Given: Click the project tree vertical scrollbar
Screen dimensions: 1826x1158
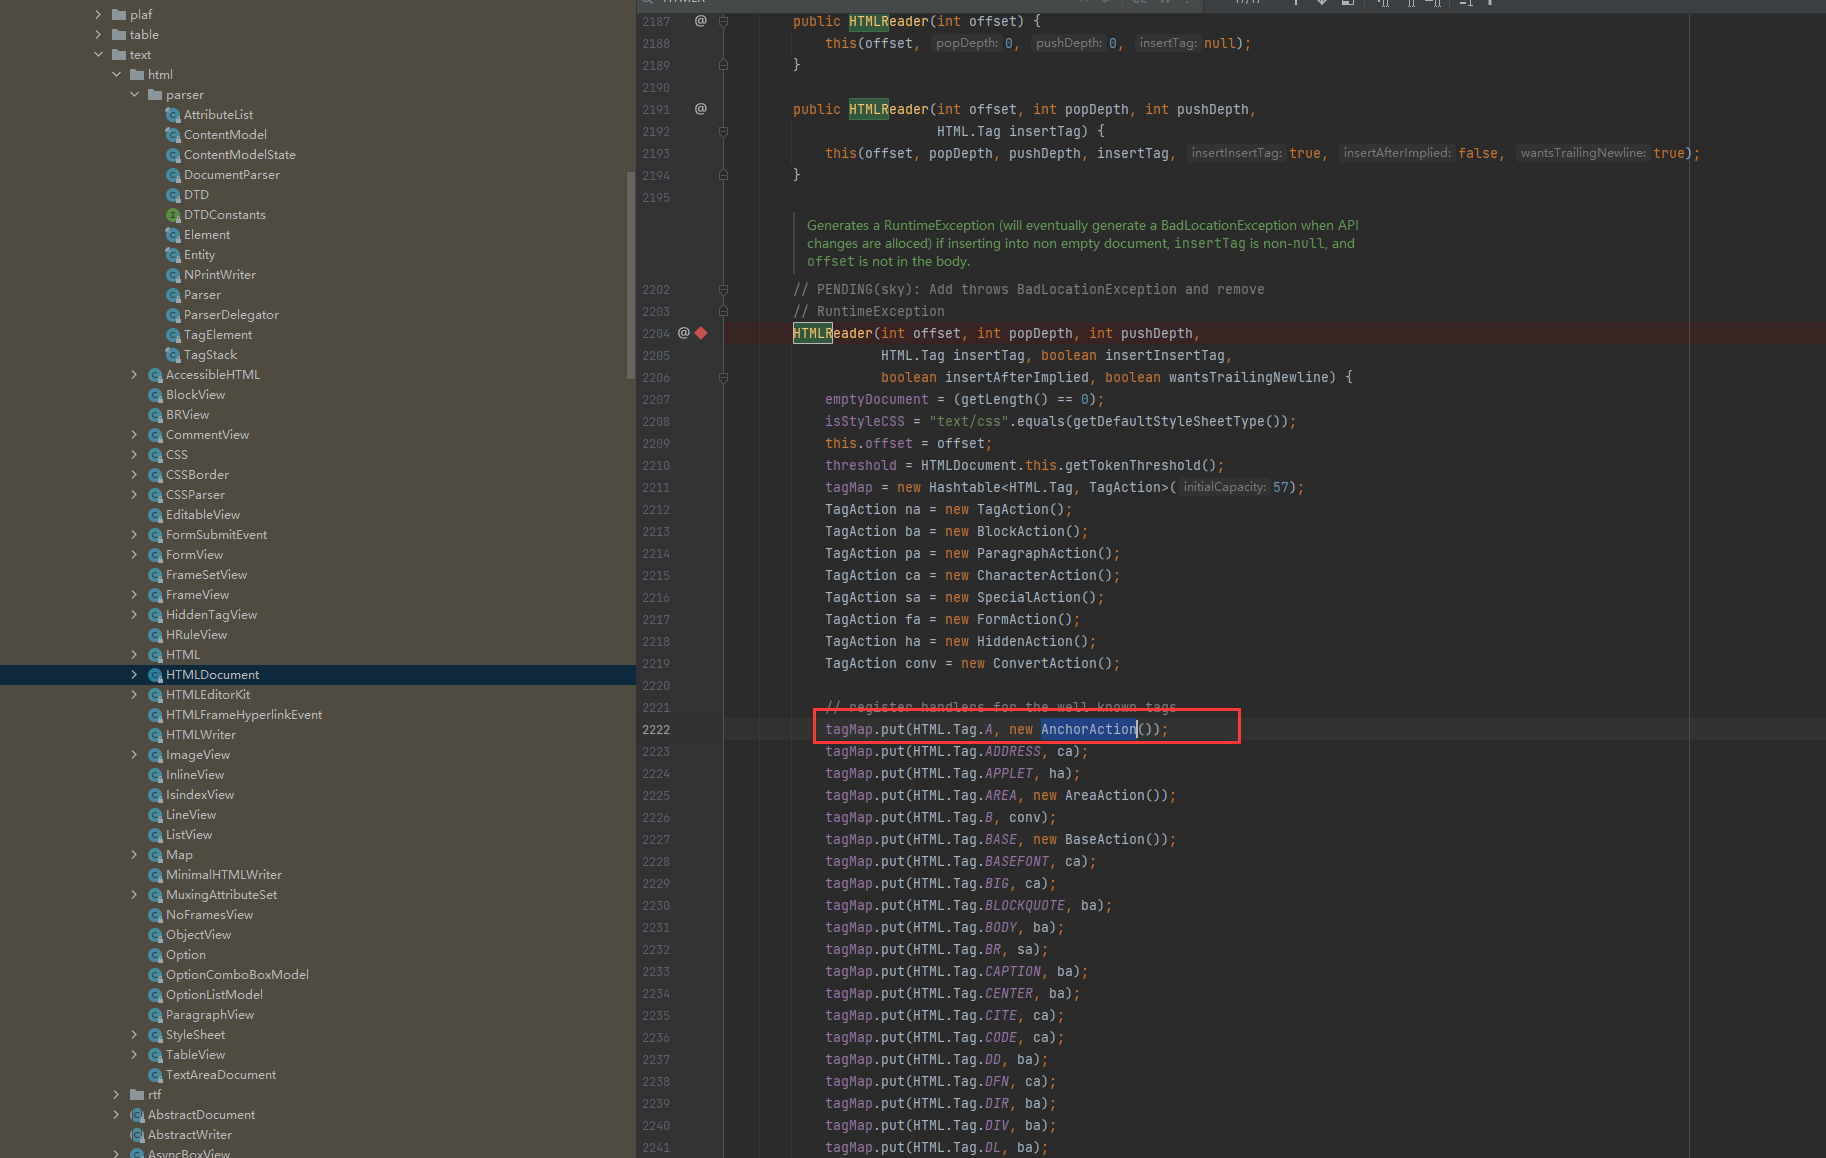Looking at the screenshot, I should (630, 275).
